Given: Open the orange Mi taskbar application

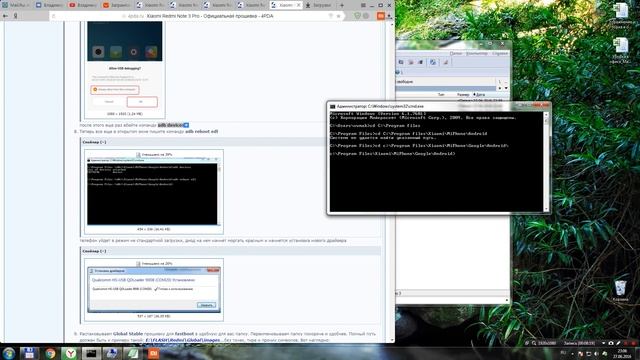Looking at the screenshot, I should tap(153, 353).
